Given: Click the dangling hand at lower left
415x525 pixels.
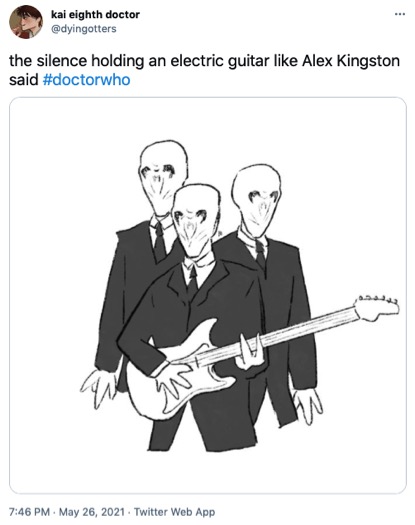Looking at the screenshot, I should (x=98, y=388).
